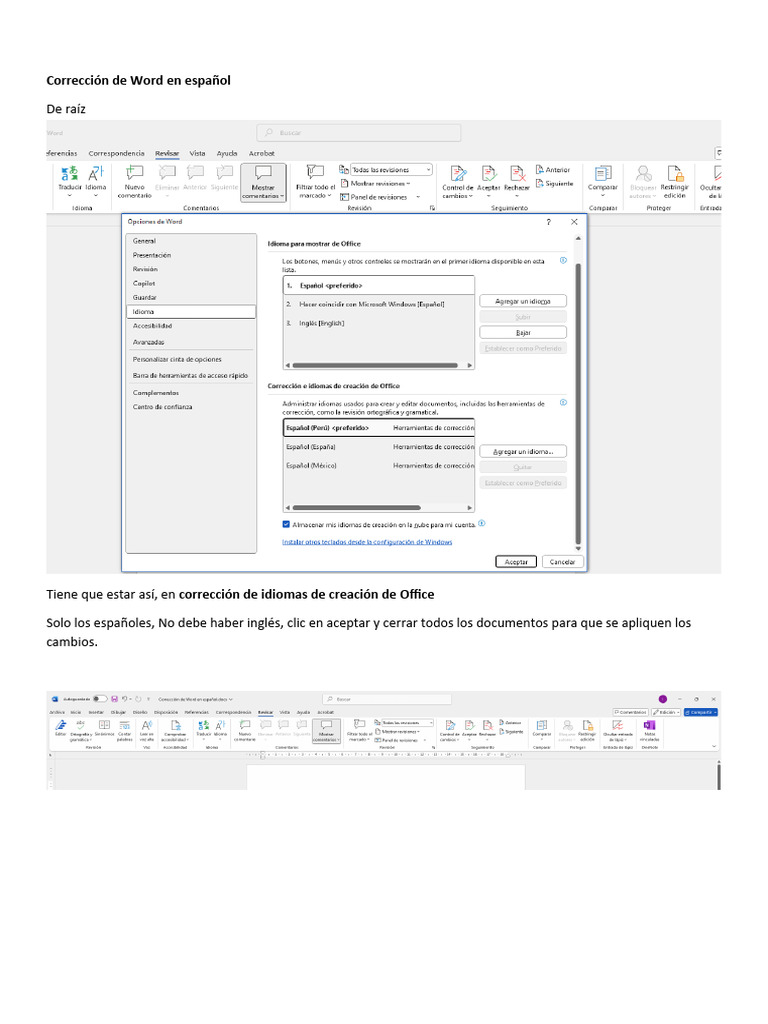Select the Copilot category
The height and width of the screenshot is (1024, 768).
pyautogui.click(x=191, y=283)
